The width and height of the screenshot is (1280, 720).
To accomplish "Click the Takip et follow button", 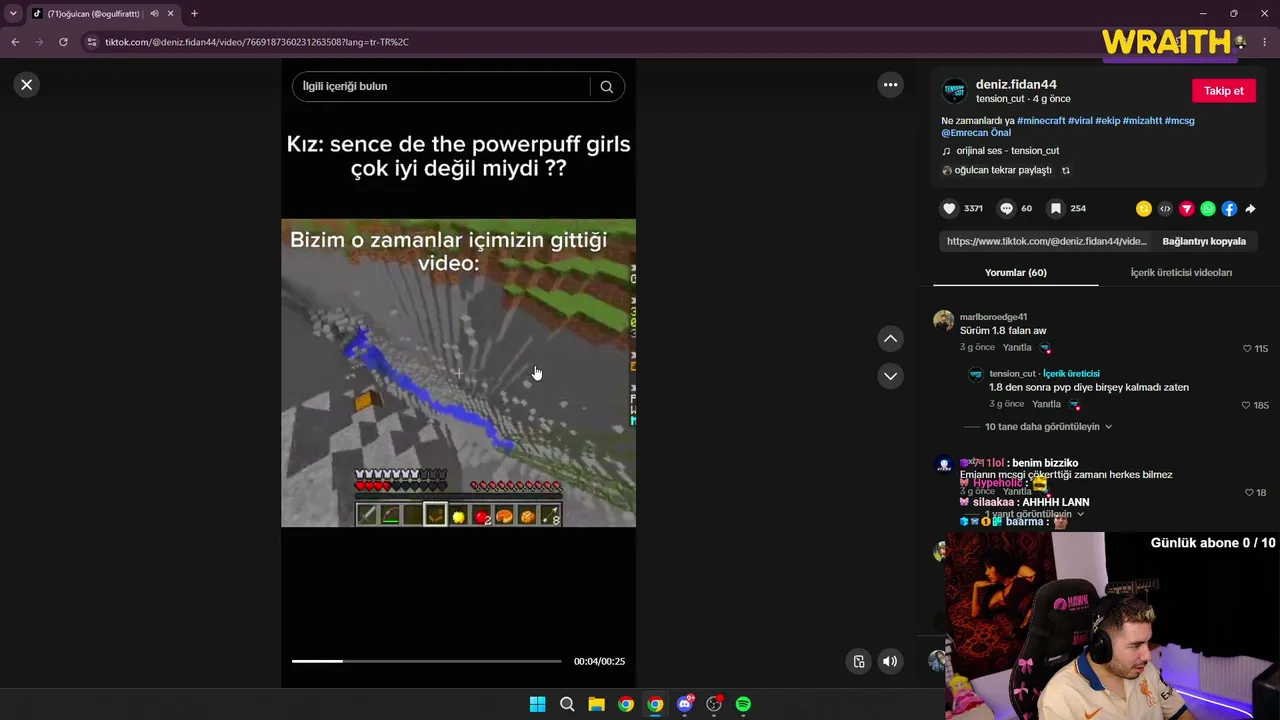I will tap(1223, 91).
